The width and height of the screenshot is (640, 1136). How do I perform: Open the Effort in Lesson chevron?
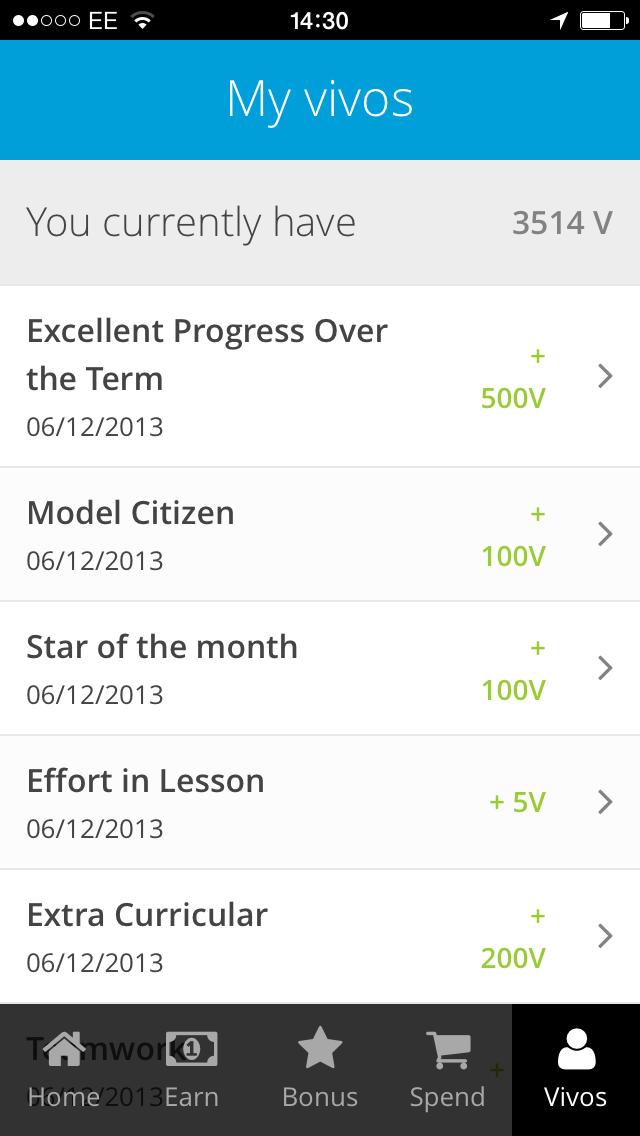tap(604, 802)
